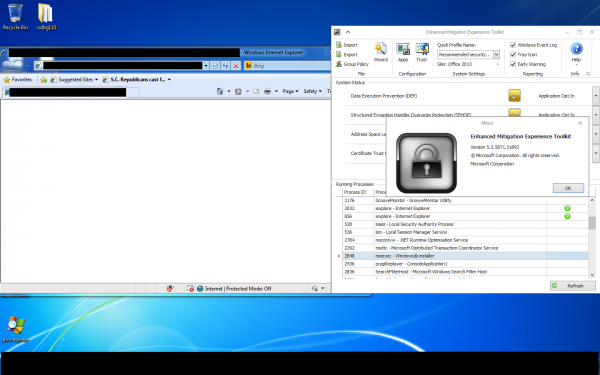Click the Compatibility View icon in Internet Explorer
Screen dimensions: 600x375
coord(215,66)
